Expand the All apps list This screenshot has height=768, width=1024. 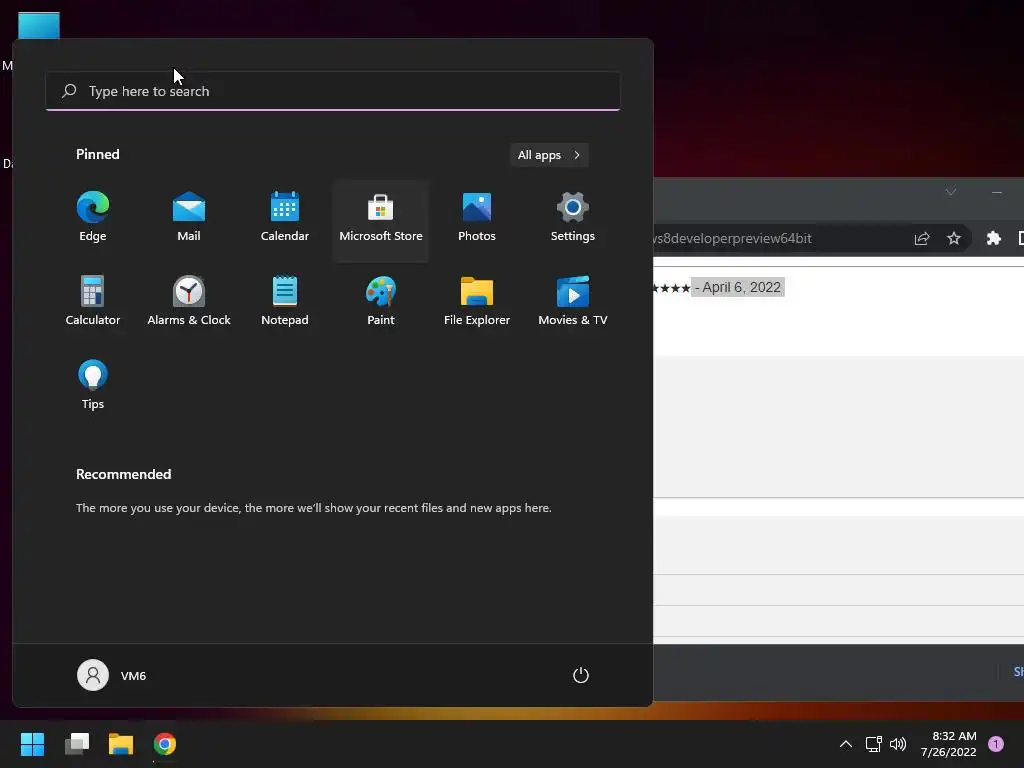click(x=549, y=155)
